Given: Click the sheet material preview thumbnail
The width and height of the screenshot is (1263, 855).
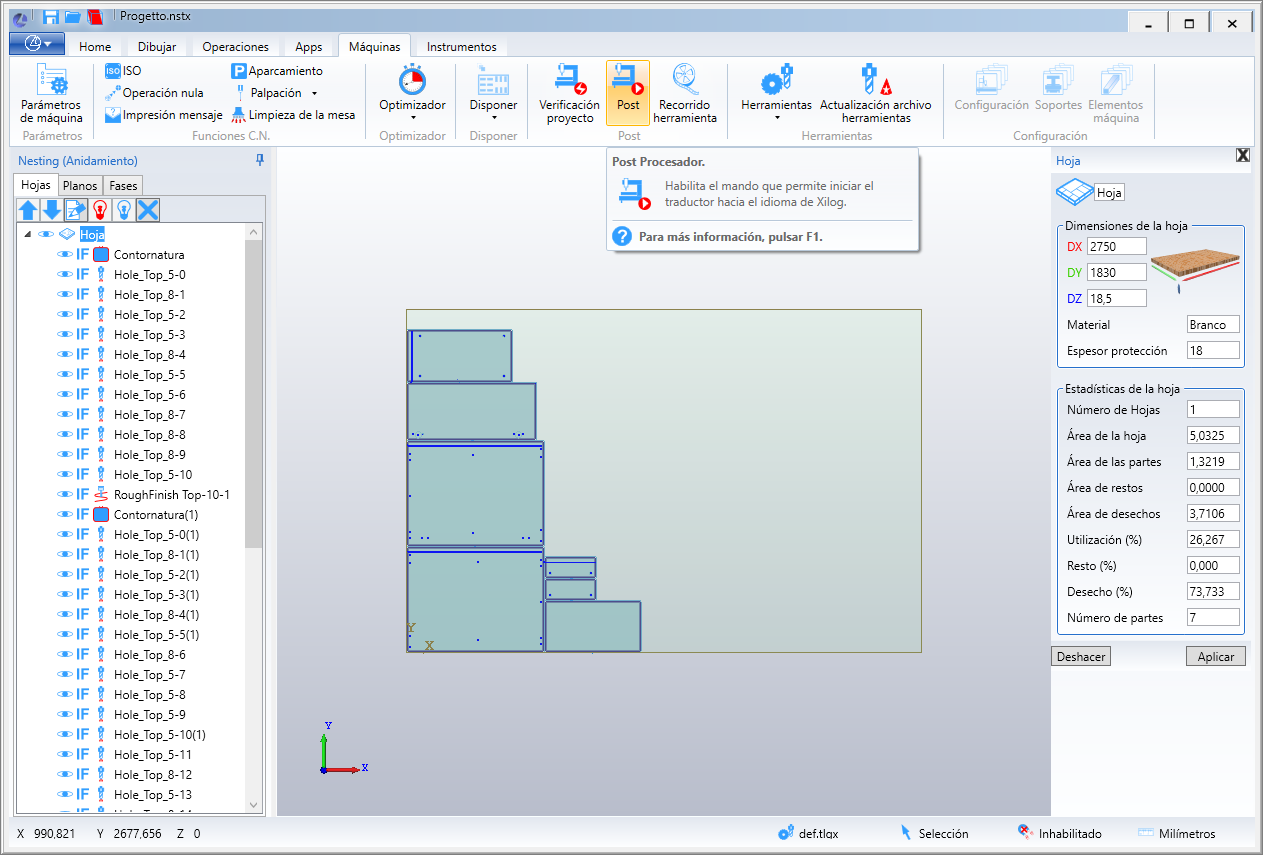Looking at the screenshot, I should 1195,270.
